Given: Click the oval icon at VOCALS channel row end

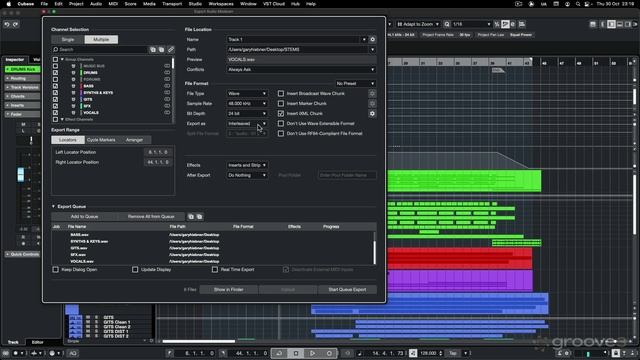Looking at the screenshot, I should tap(167, 113).
